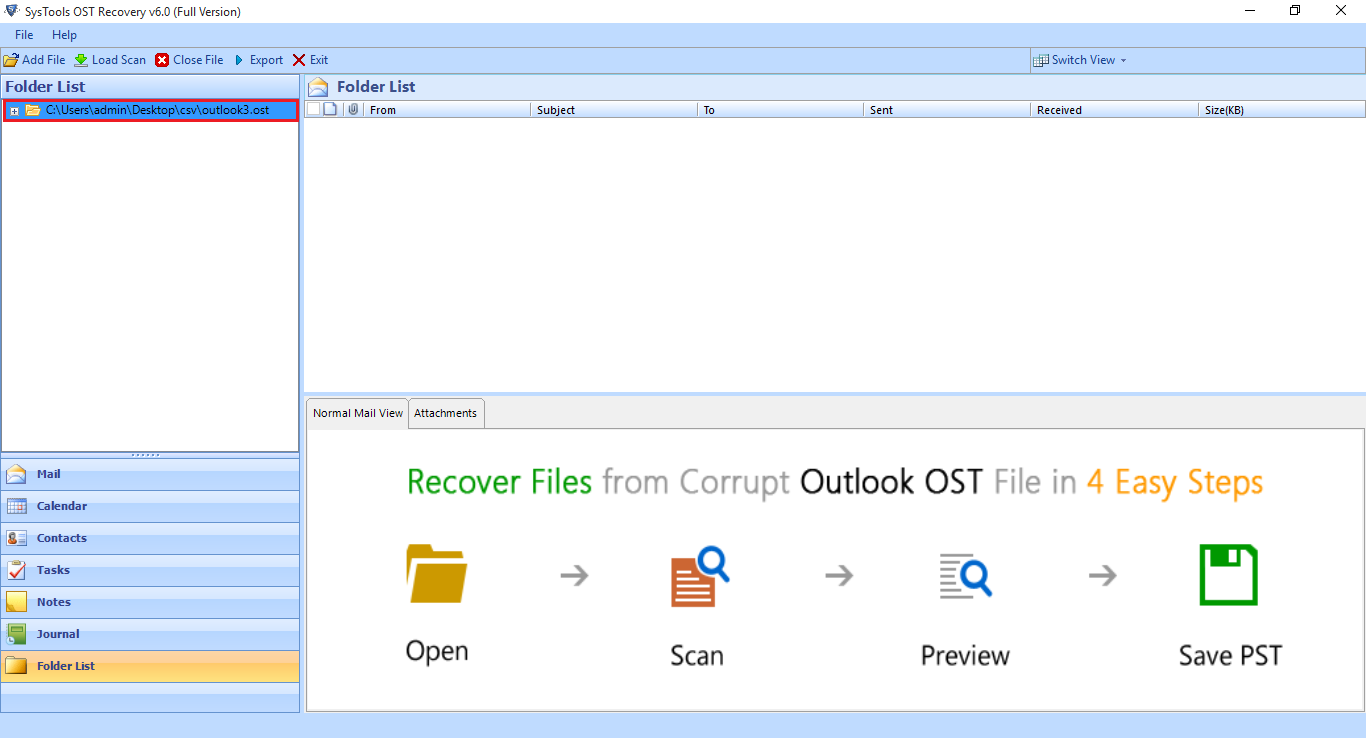The image size is (1366, 738).
Task: Switch to the Normal Mail View tab
Action: (x=358, y=413)
